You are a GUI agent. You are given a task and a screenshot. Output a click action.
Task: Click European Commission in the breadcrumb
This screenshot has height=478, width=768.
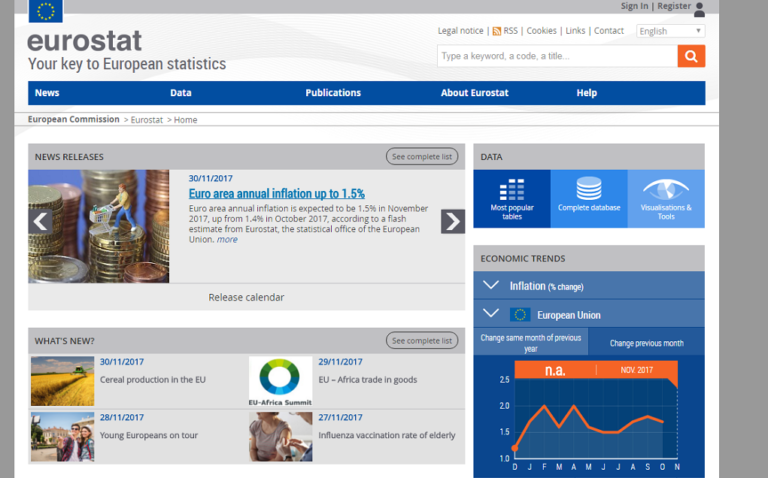(x=73, y=119)
